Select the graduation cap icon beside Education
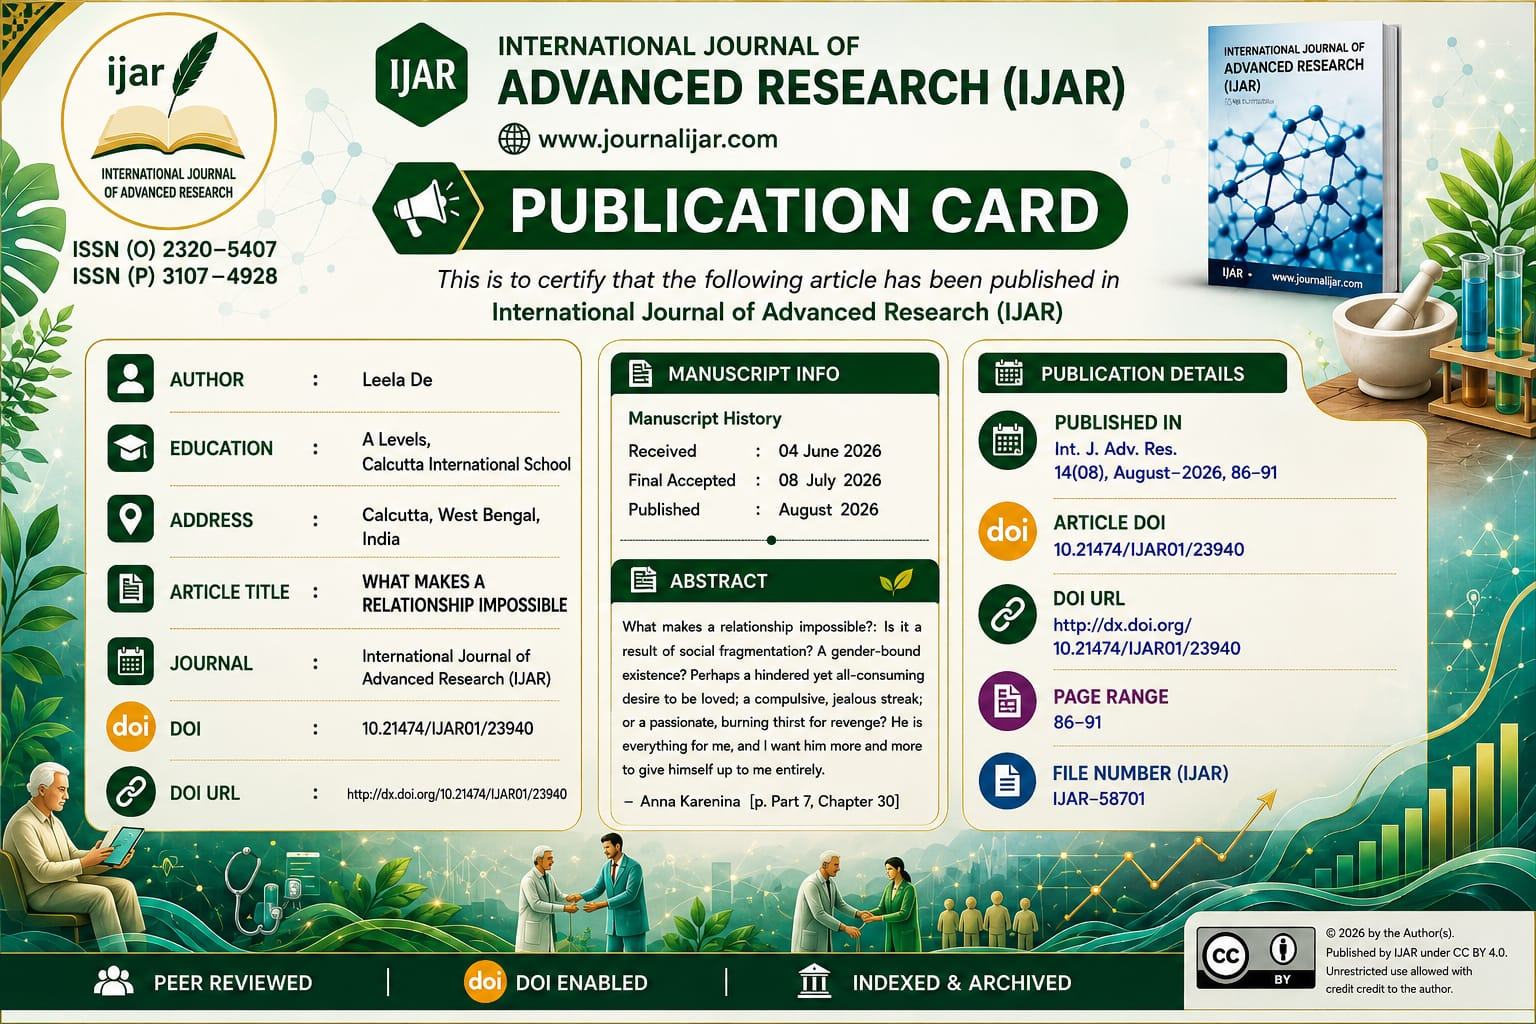This screenshot has width=1536, height=1024. point(131,448)
